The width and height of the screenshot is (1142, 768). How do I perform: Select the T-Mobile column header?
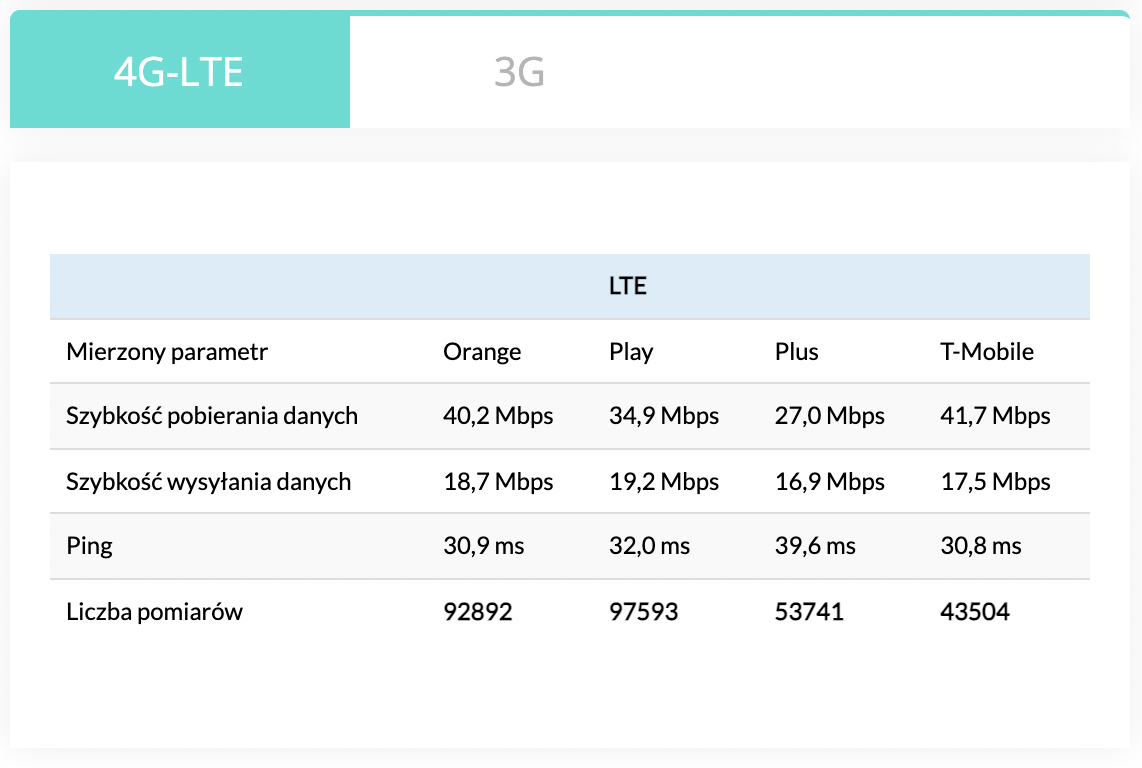click(987, 352)
